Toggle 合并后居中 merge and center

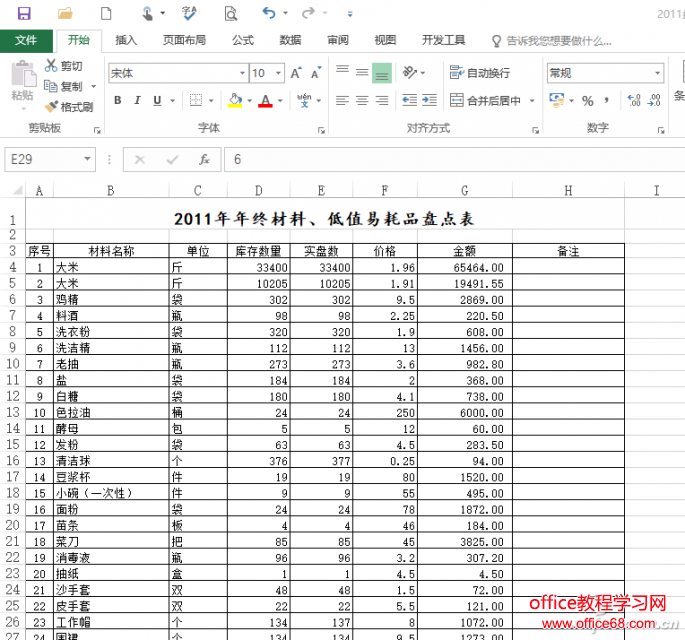tap(485, 100)
